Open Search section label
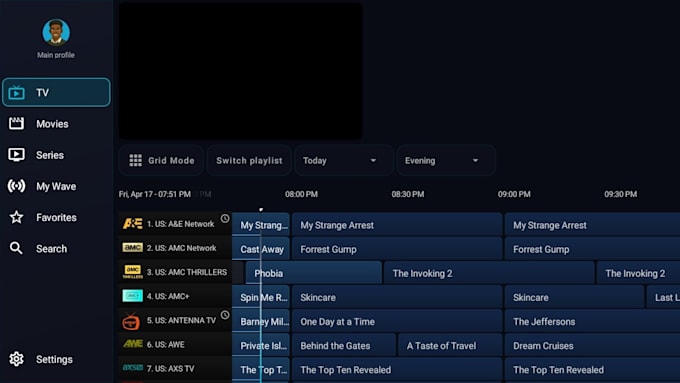This screenshot has height=383, width=680. pyautogui.click(x=52, y=249)
